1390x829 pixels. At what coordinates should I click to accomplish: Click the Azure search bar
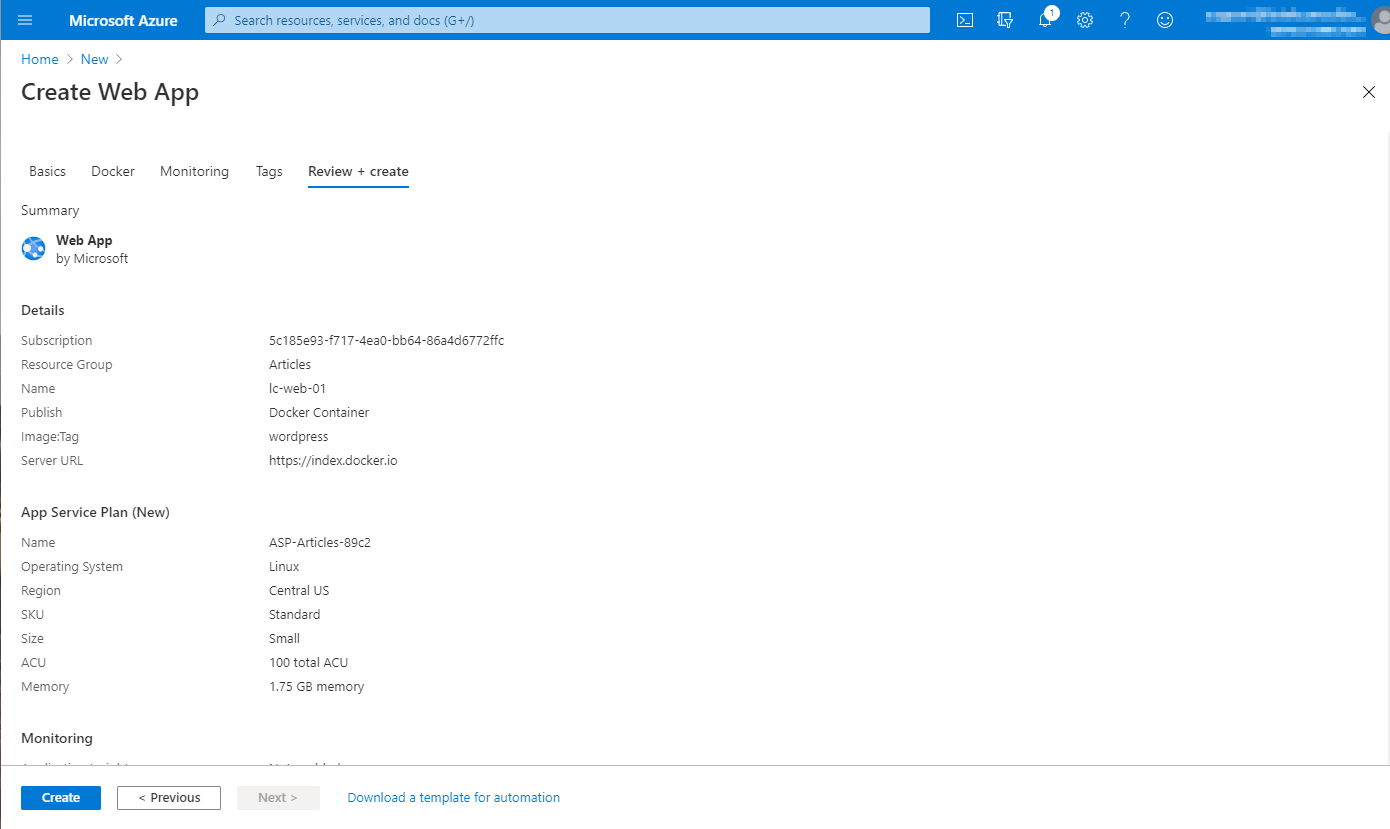(566, 19)
